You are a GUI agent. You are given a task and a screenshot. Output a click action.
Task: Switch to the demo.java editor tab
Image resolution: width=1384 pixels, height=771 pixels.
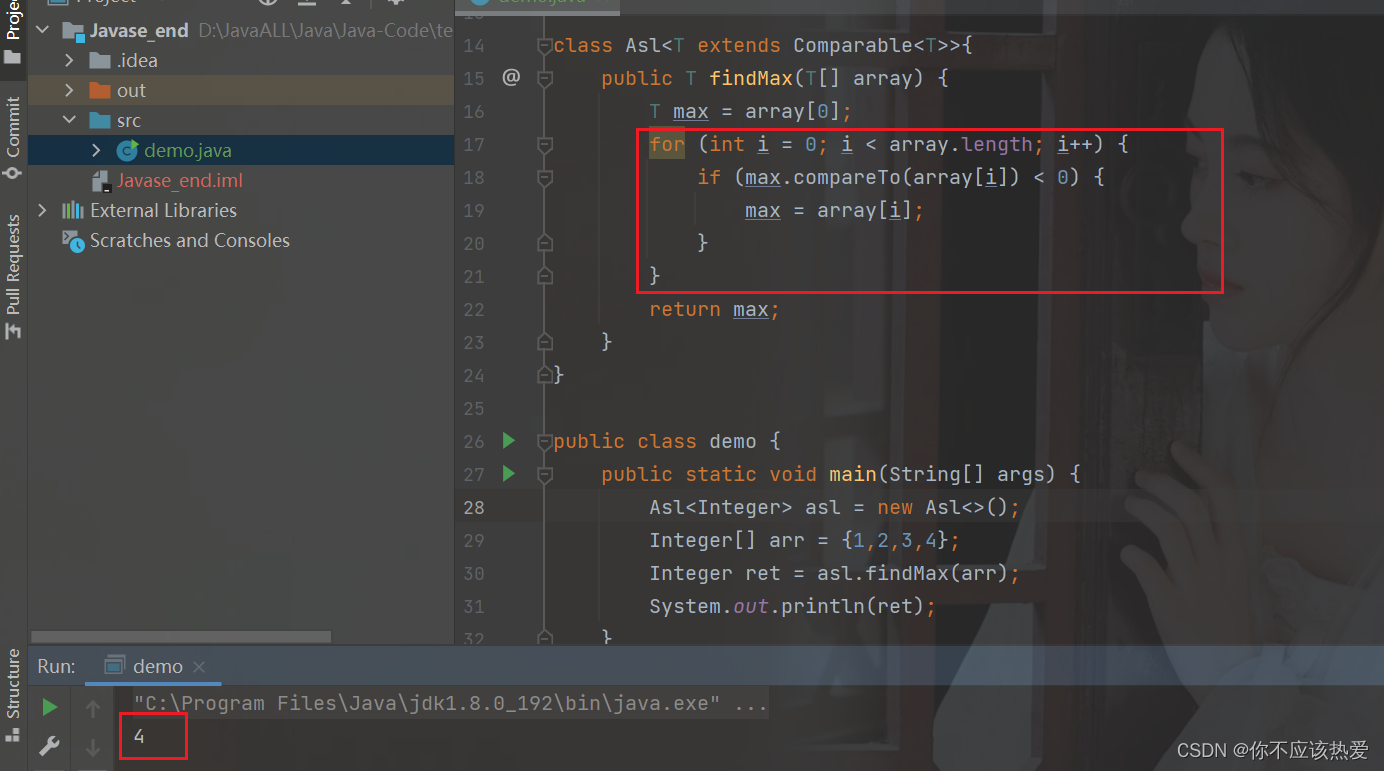tap(540, 4)
